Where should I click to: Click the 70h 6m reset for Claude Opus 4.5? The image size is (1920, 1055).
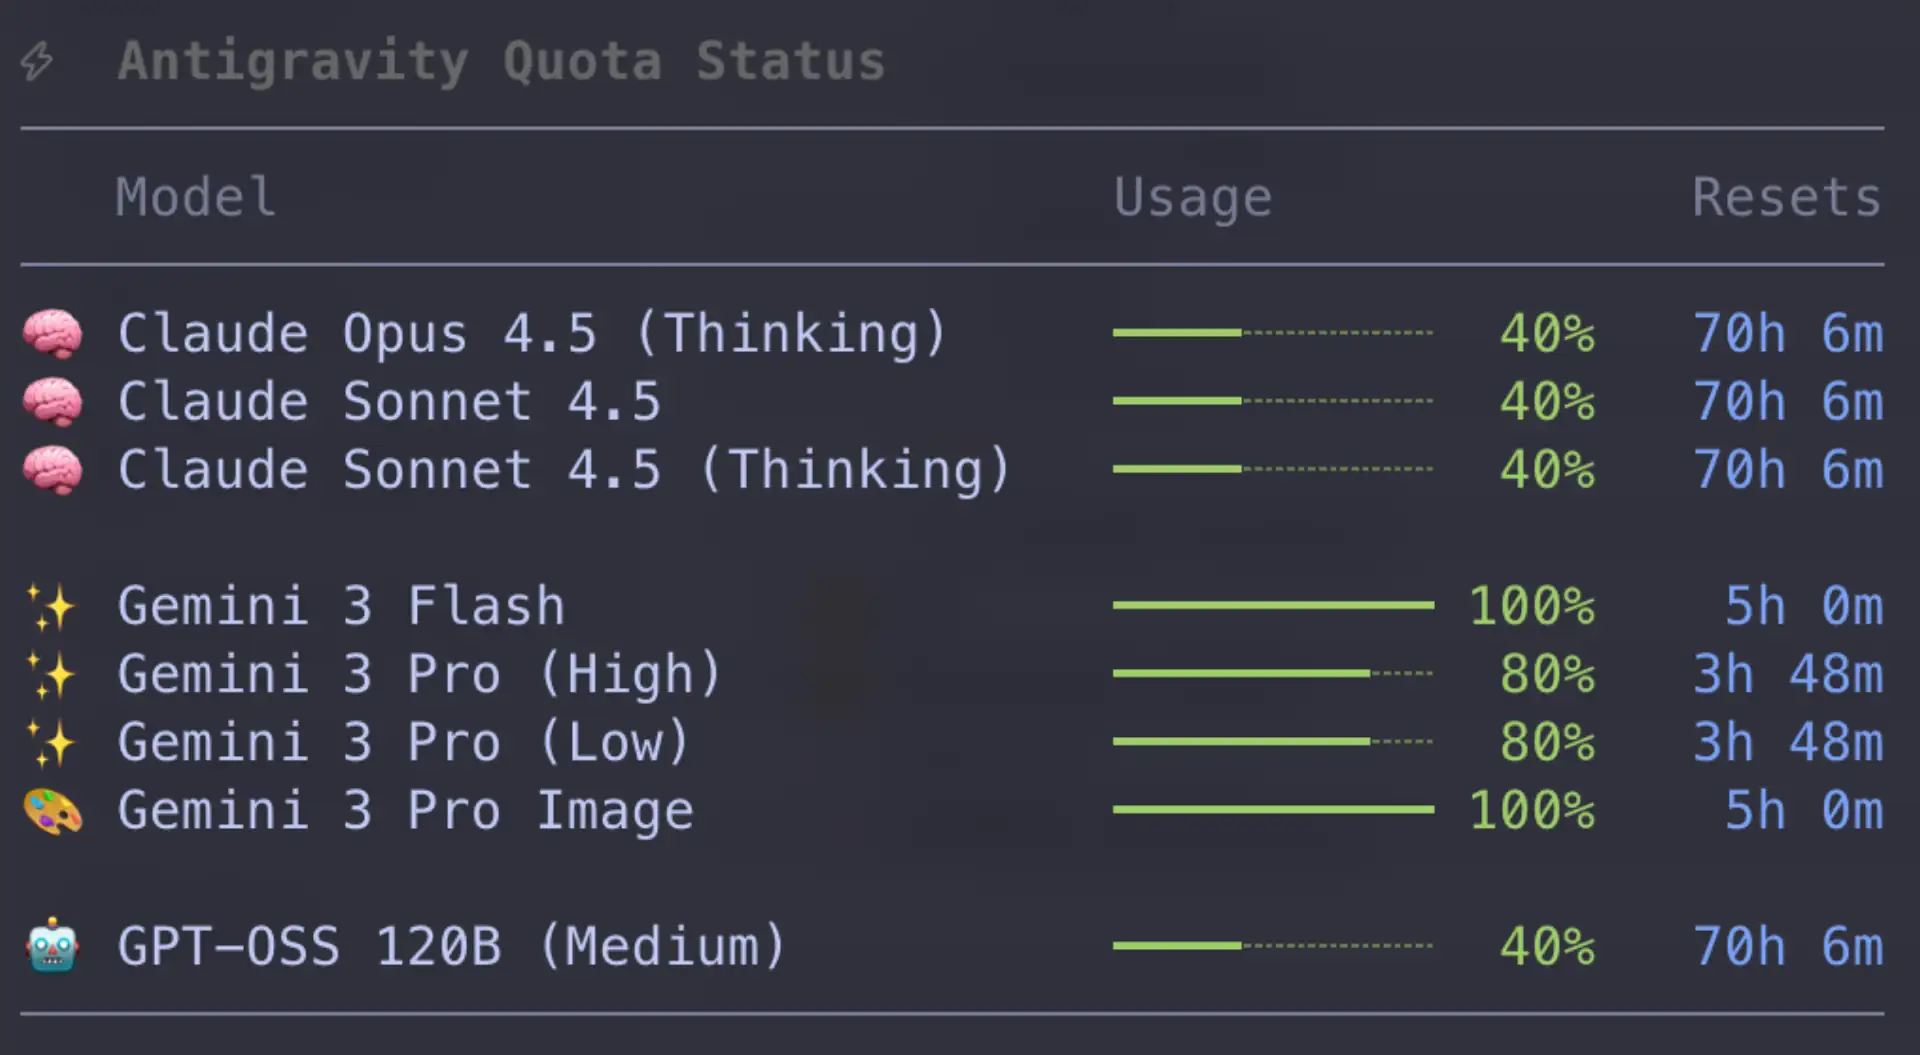(x=1788, y=334)
